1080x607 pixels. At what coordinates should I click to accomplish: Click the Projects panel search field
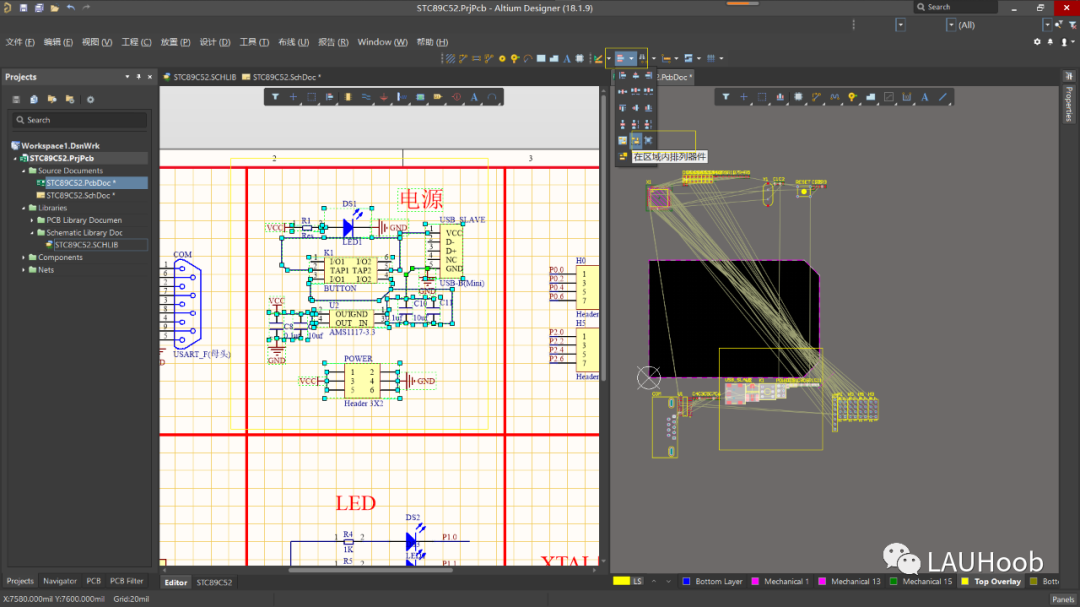click(x=80, y=120)
